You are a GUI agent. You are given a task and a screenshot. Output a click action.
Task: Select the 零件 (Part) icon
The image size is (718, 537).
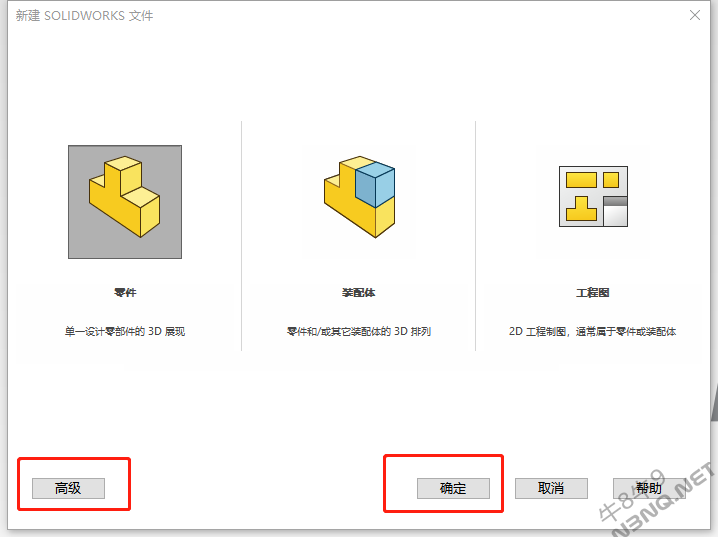point(125,202)
